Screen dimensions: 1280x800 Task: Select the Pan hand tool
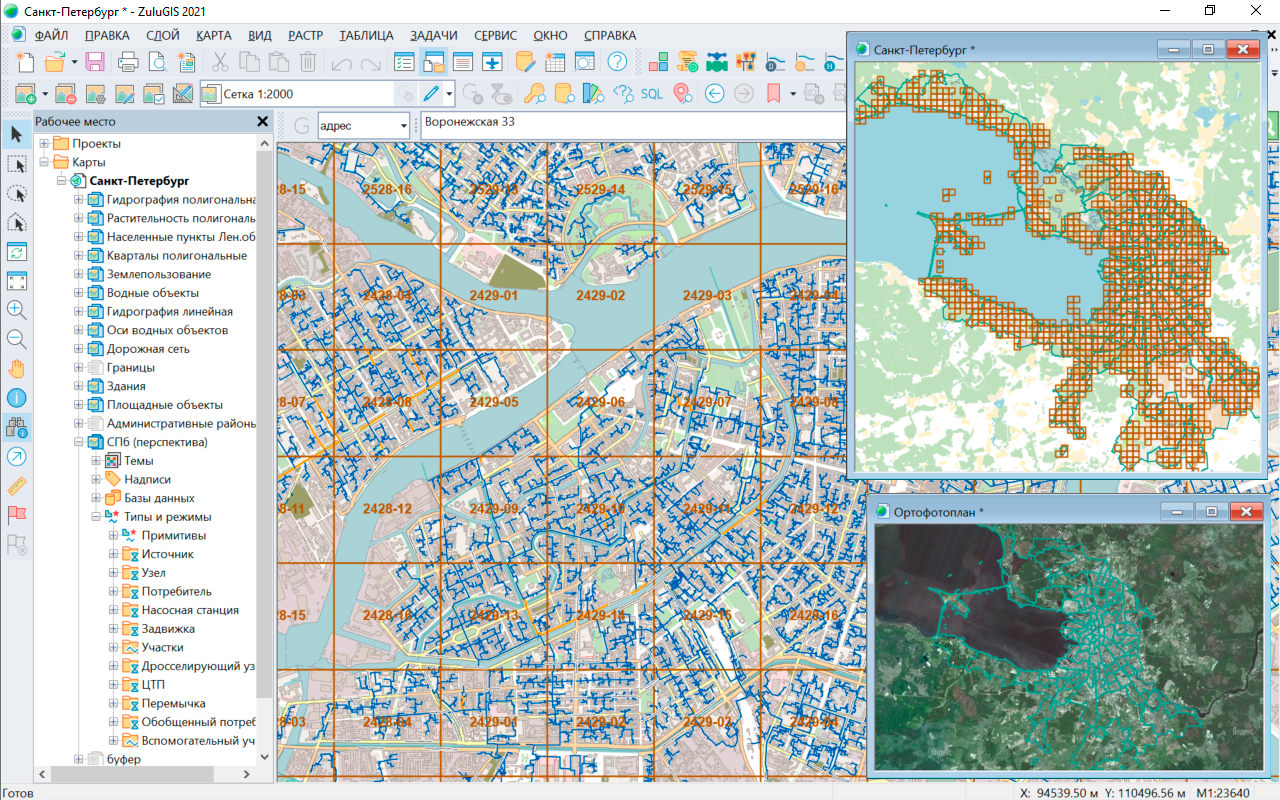point(16,368)
